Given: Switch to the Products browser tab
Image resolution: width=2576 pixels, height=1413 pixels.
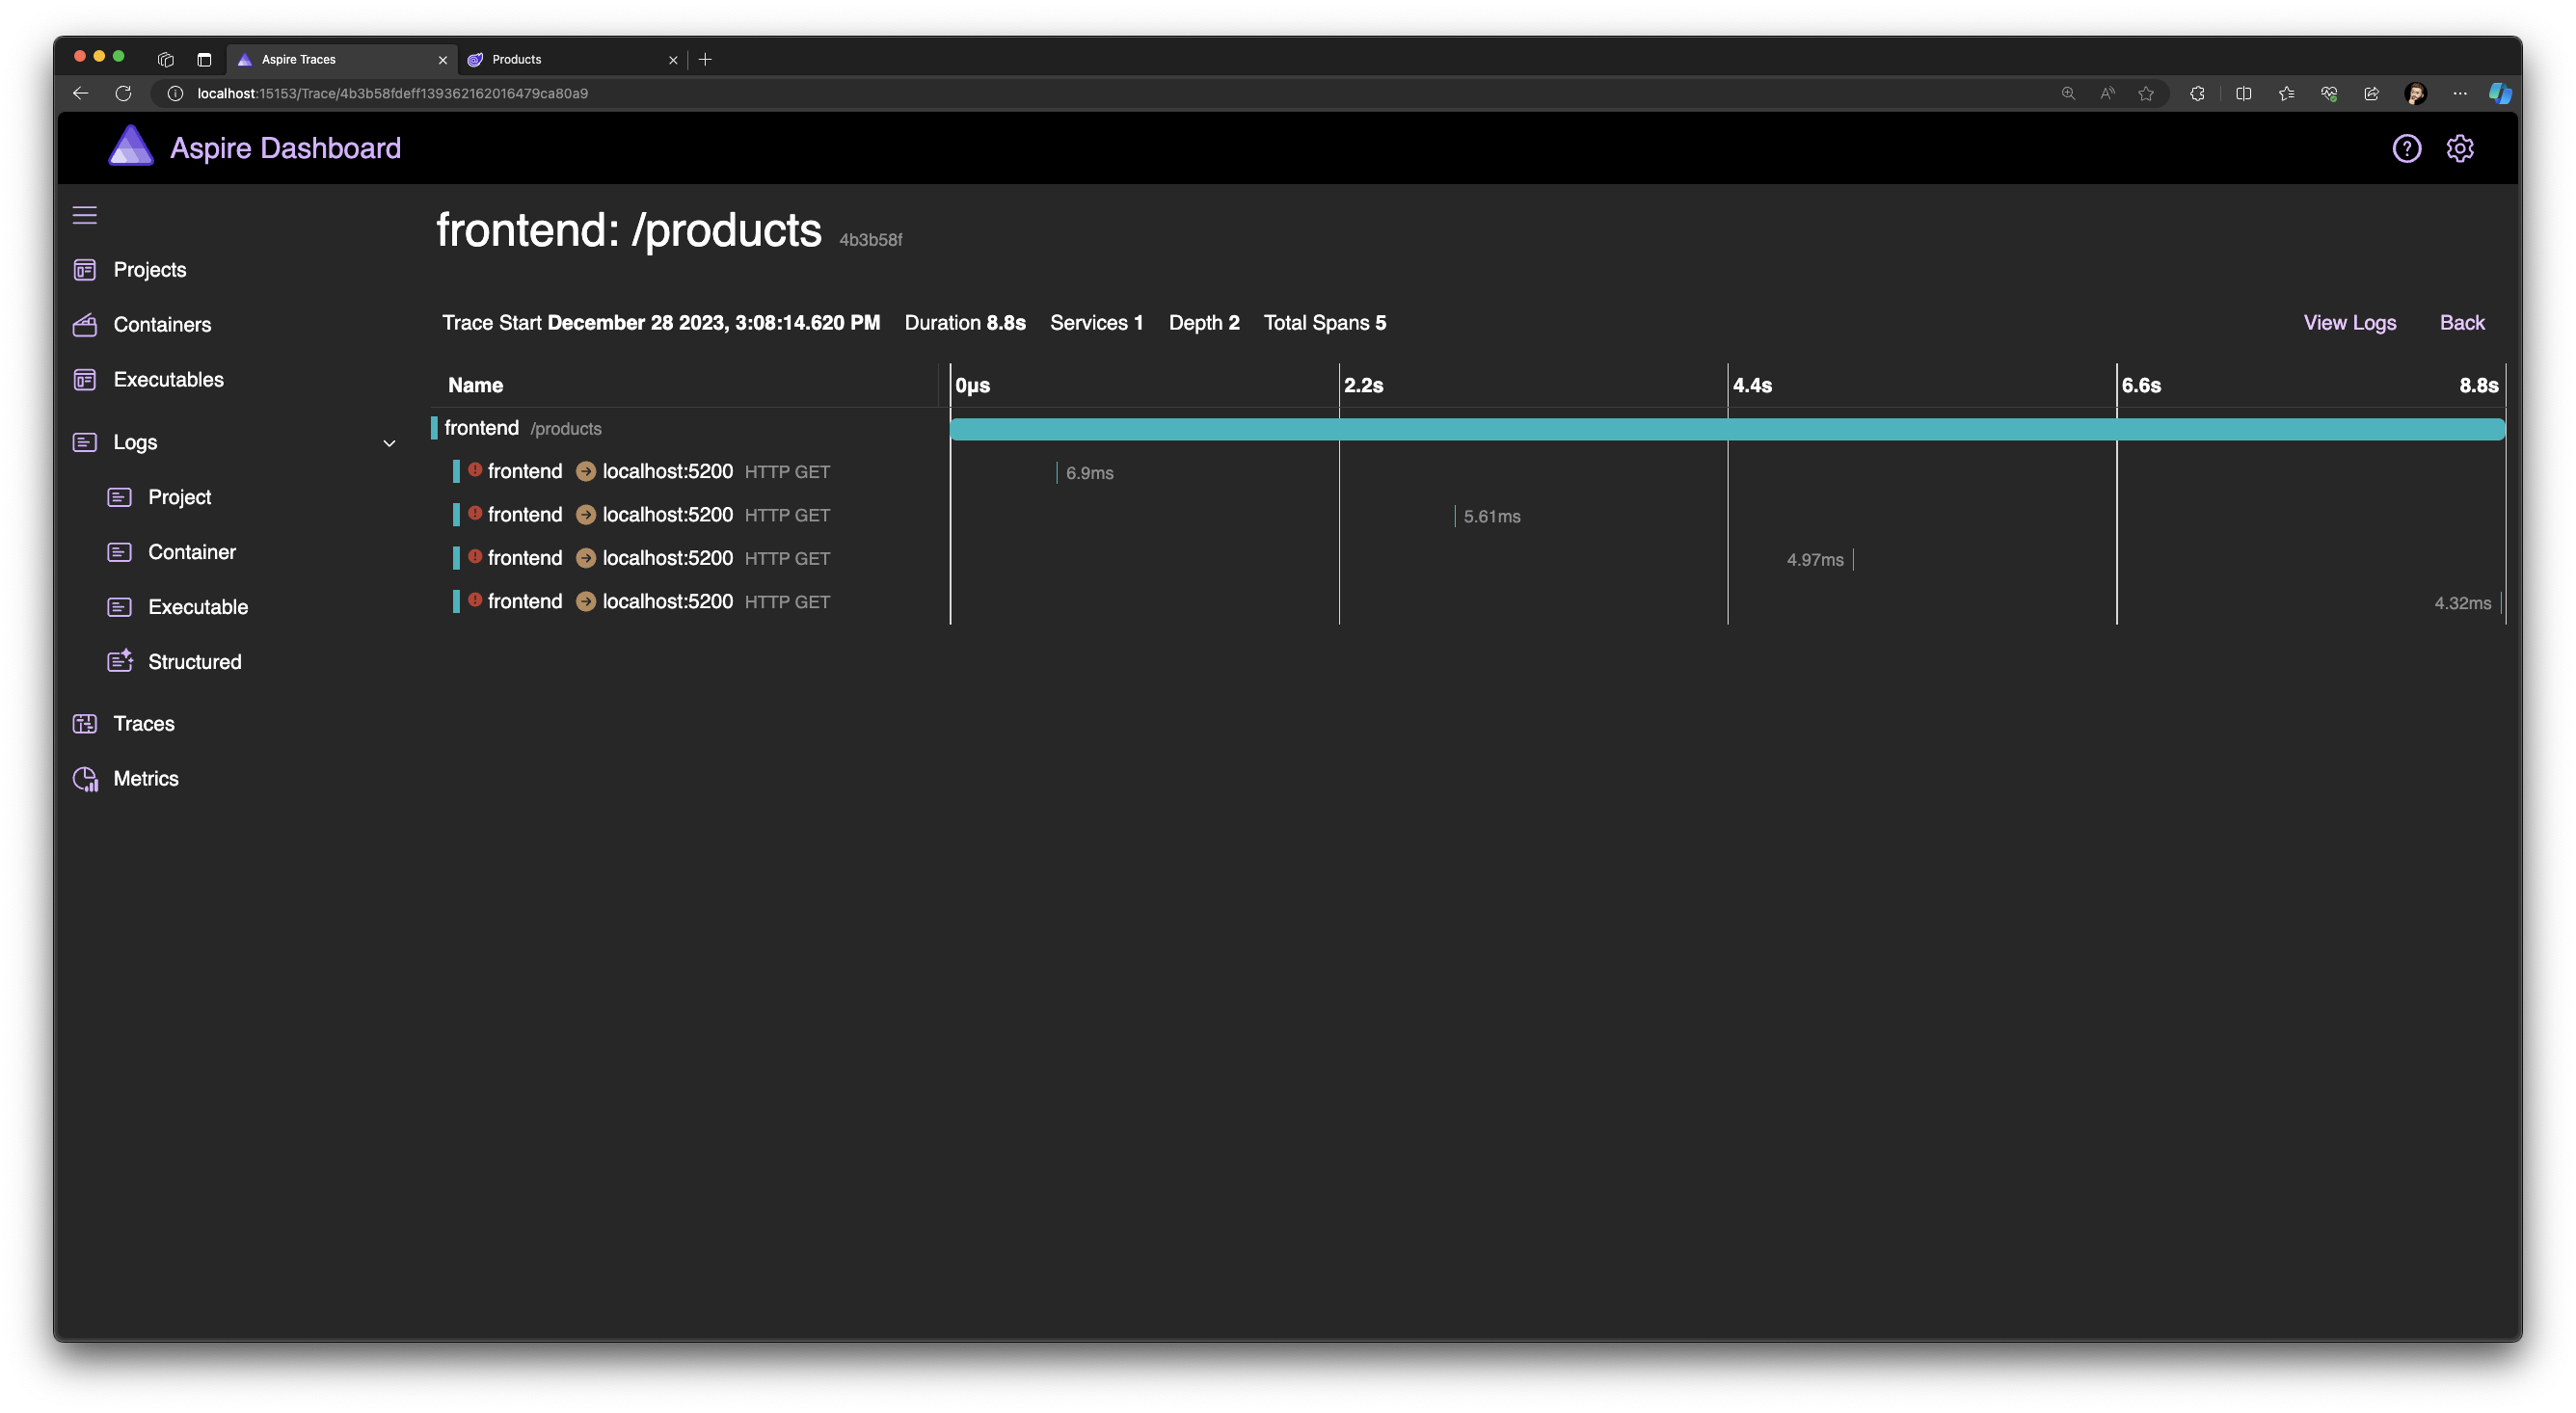Looking at the screenshot, I should 571,59.
